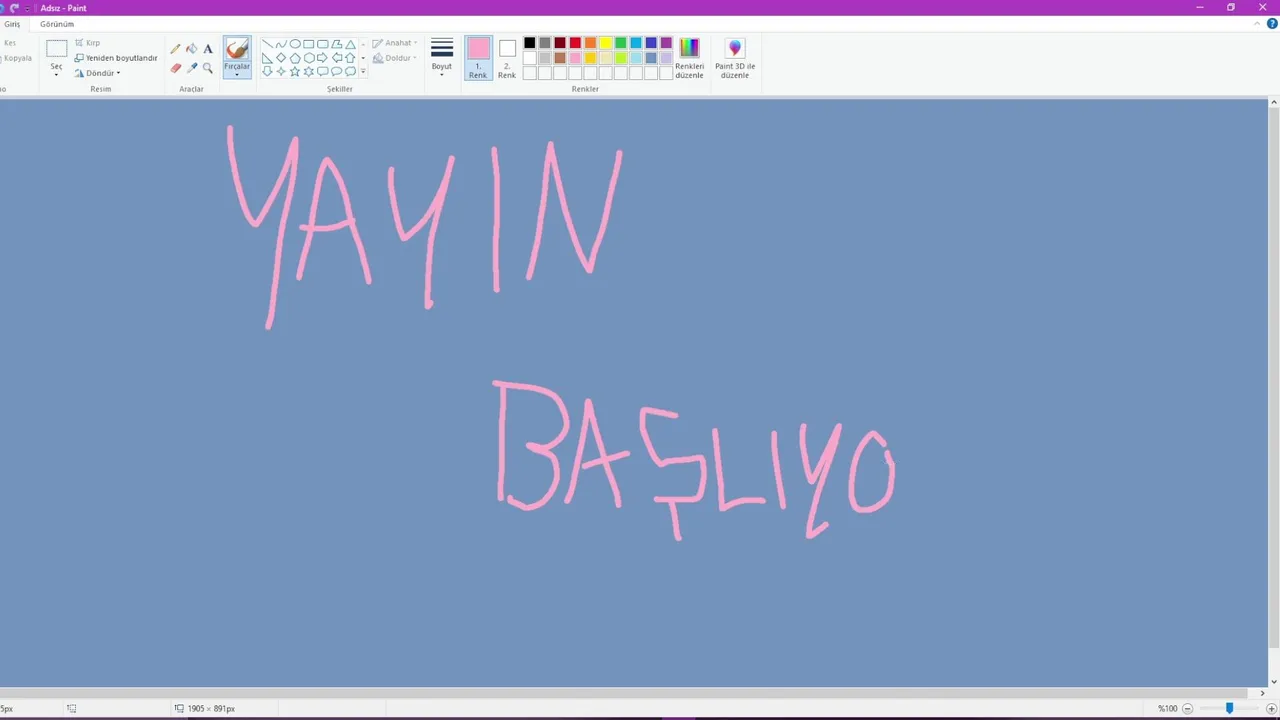This screenshot has width=1280, height=720.
Task: Pick the green color swatch
Action: (x=621, y=43)
